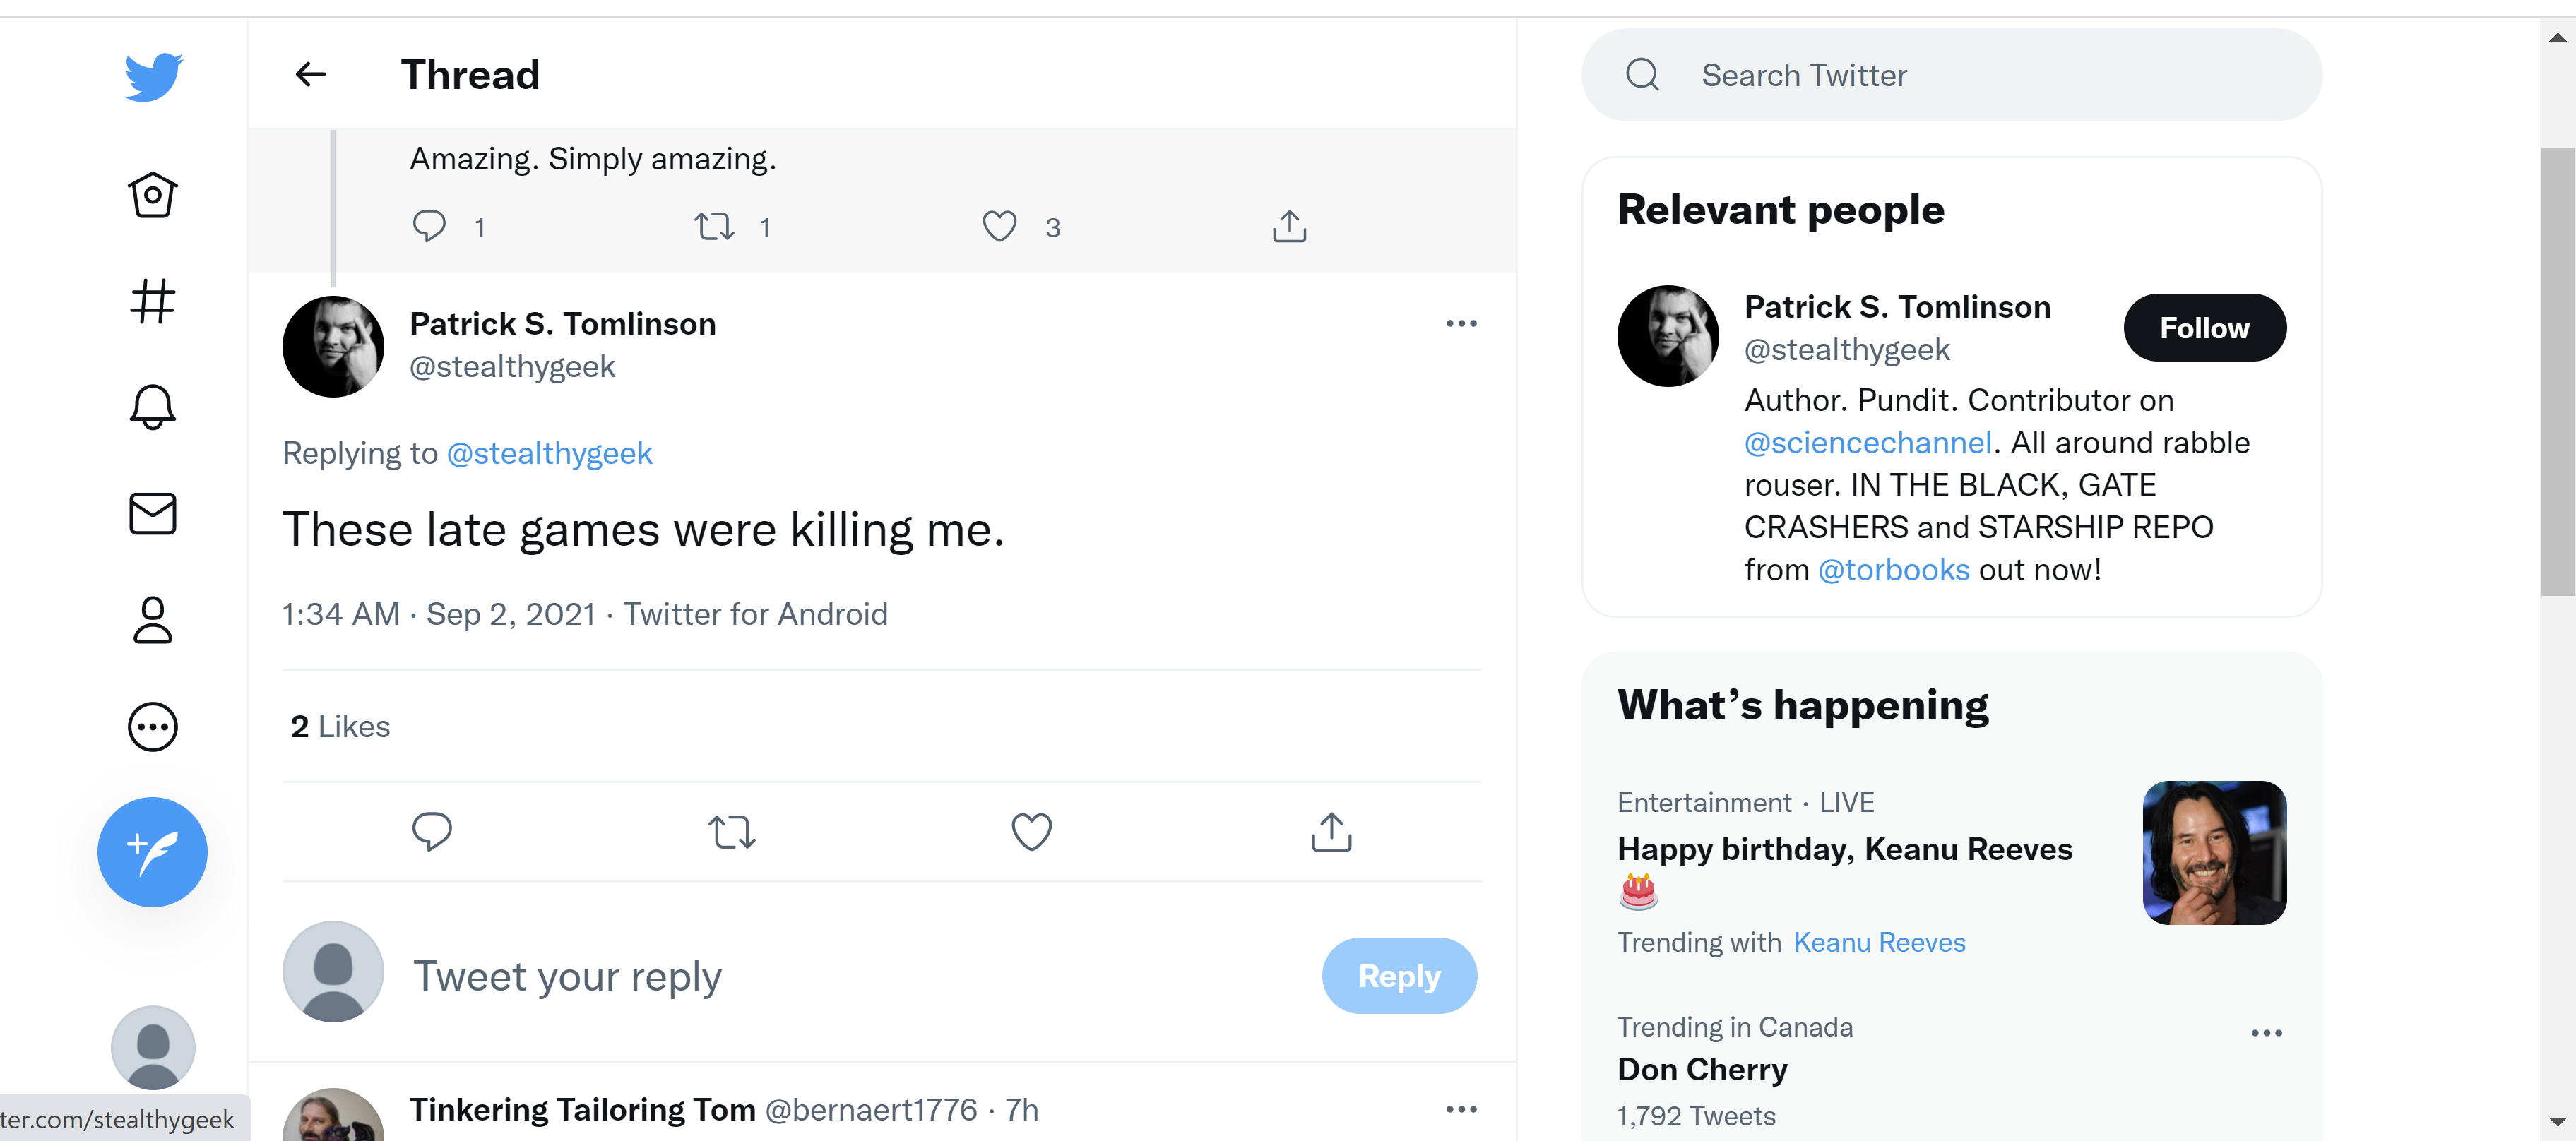The width and height of the screenshot is (2576, 1141).
Task: Like the 'These late games' tweet
Action: [x=1031, y=832]
